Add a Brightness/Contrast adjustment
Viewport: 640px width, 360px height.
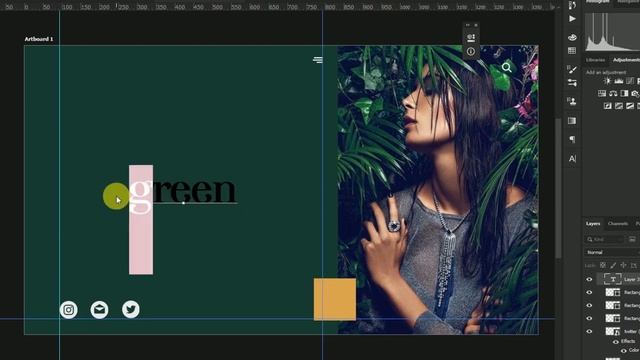pos(607,81)
